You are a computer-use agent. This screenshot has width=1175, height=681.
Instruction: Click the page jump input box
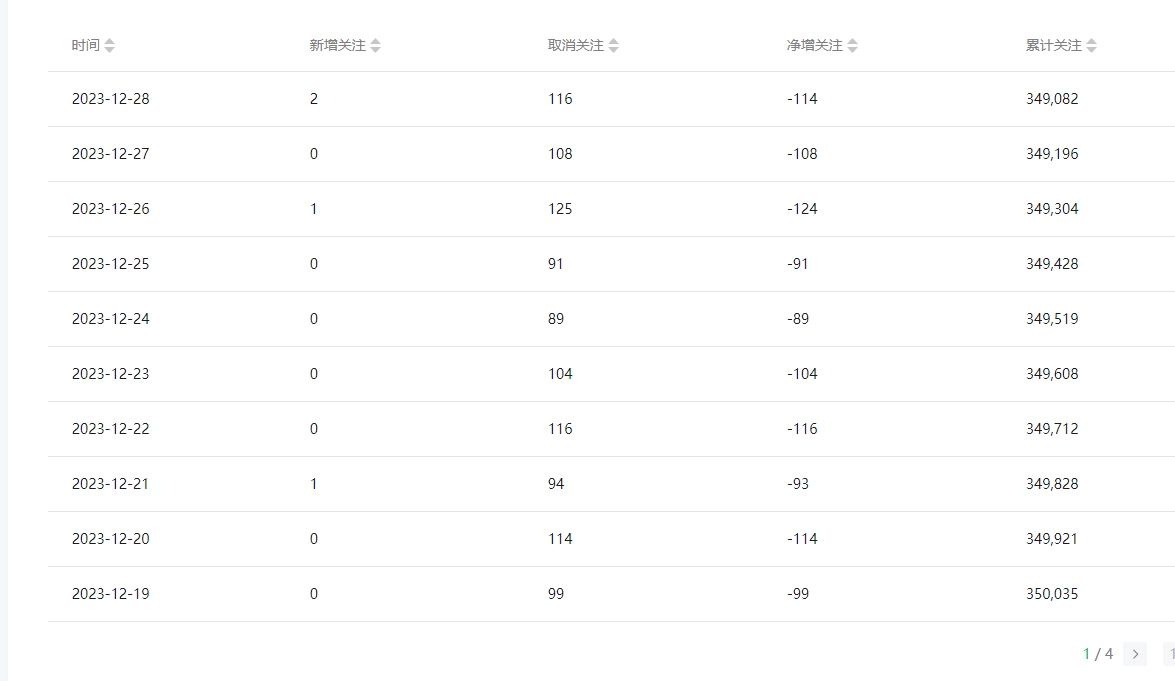1169,654
